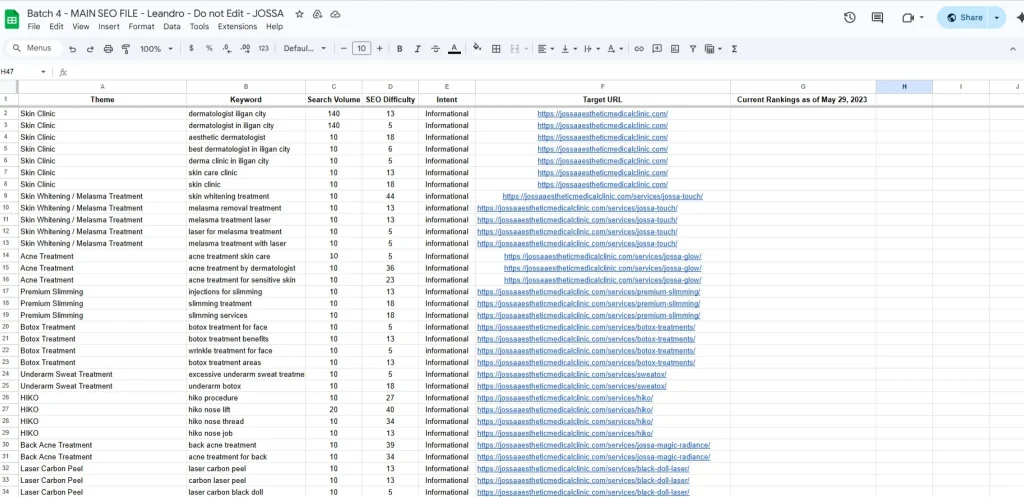Viewport: 1024px width, 497px height.
Task: Open text rotation dropdown
Action: tap(615, 49)
